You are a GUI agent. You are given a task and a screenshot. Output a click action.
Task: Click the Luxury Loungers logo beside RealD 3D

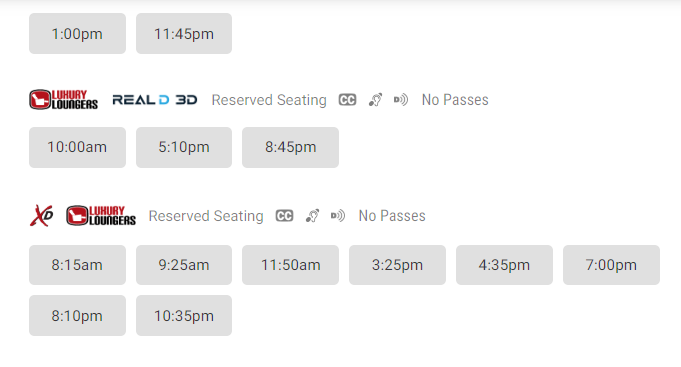point(63,99)
